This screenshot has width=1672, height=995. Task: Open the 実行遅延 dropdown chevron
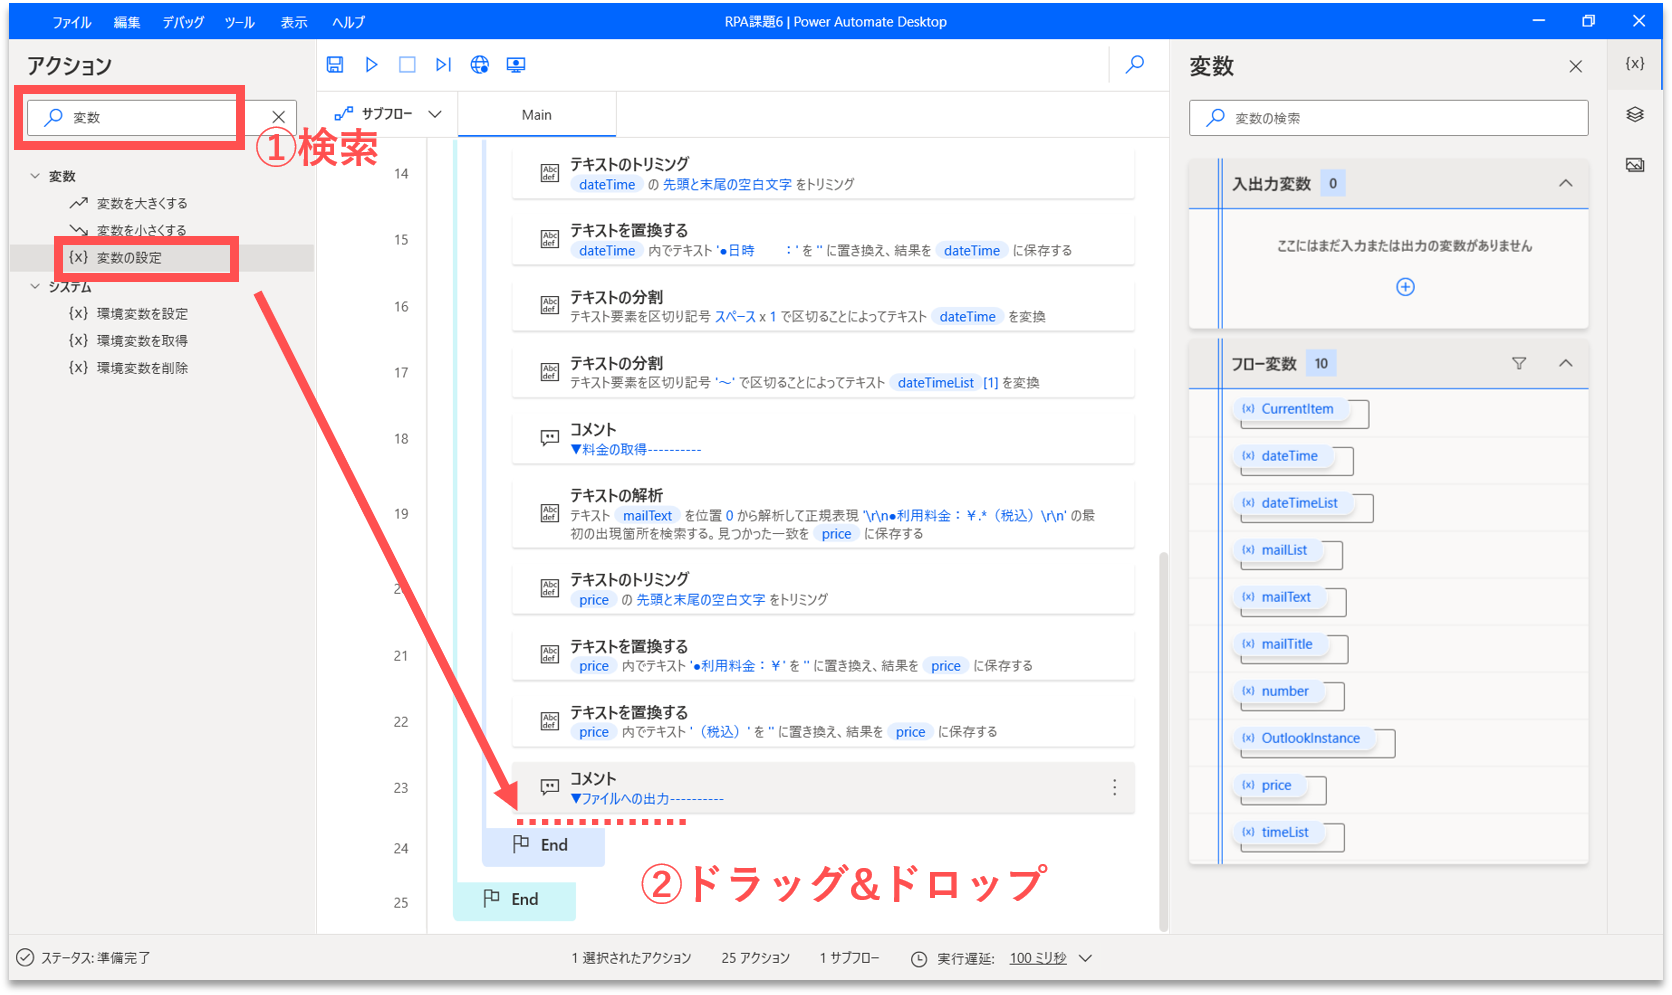point(1086,958)
